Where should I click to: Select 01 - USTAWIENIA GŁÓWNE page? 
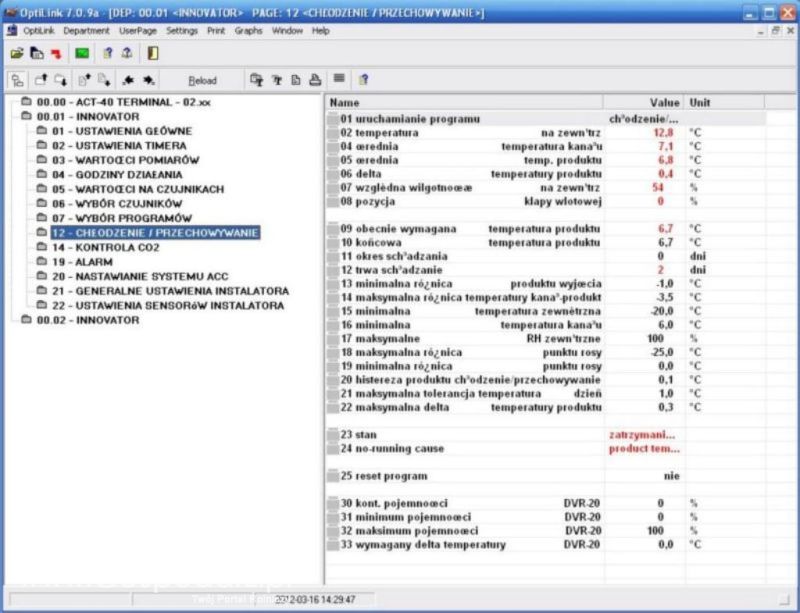click(x=122, y=131)
